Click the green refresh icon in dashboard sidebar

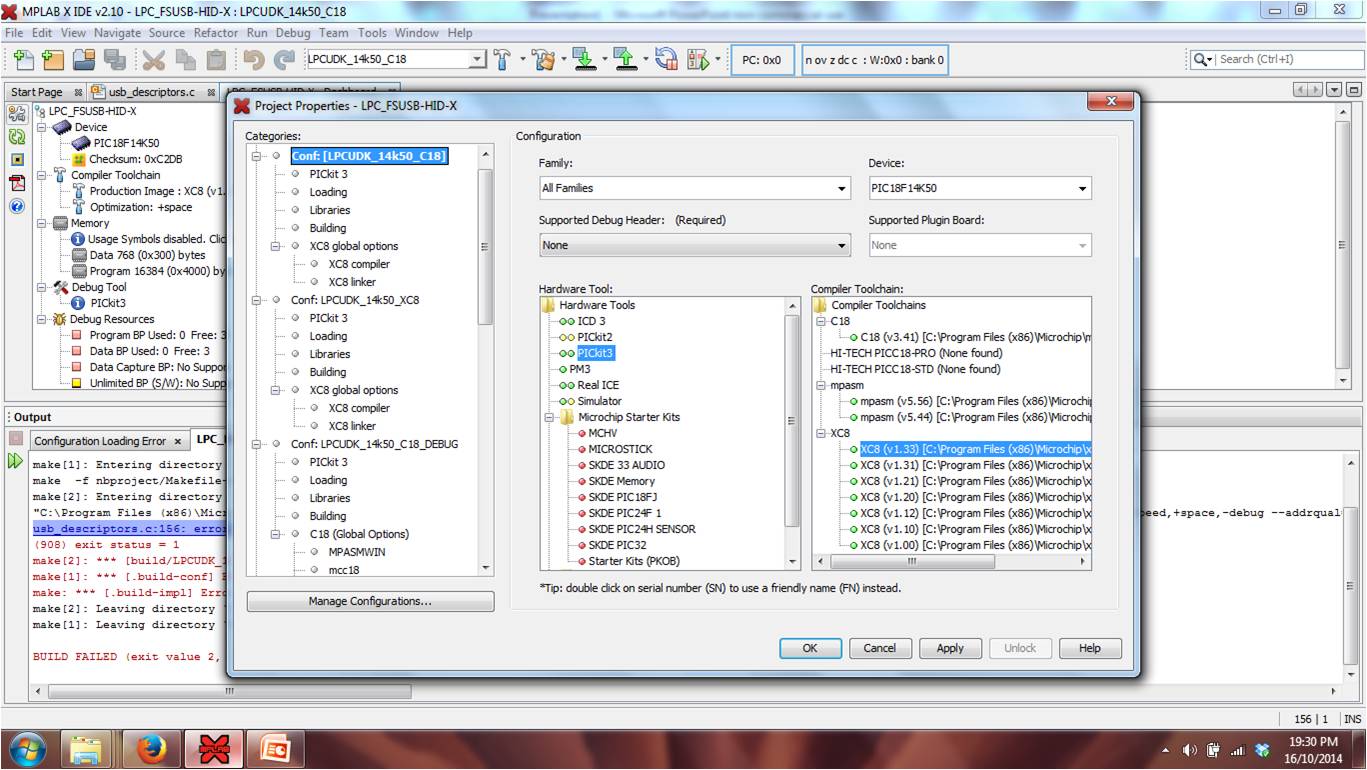pyautogui.click(x=17, y=138)
